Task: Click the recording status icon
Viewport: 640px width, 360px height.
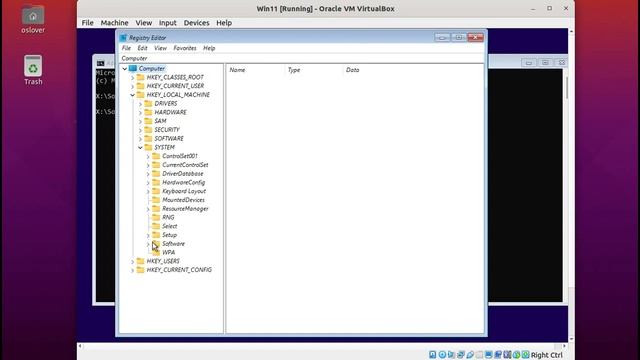Action: point(498,355)
